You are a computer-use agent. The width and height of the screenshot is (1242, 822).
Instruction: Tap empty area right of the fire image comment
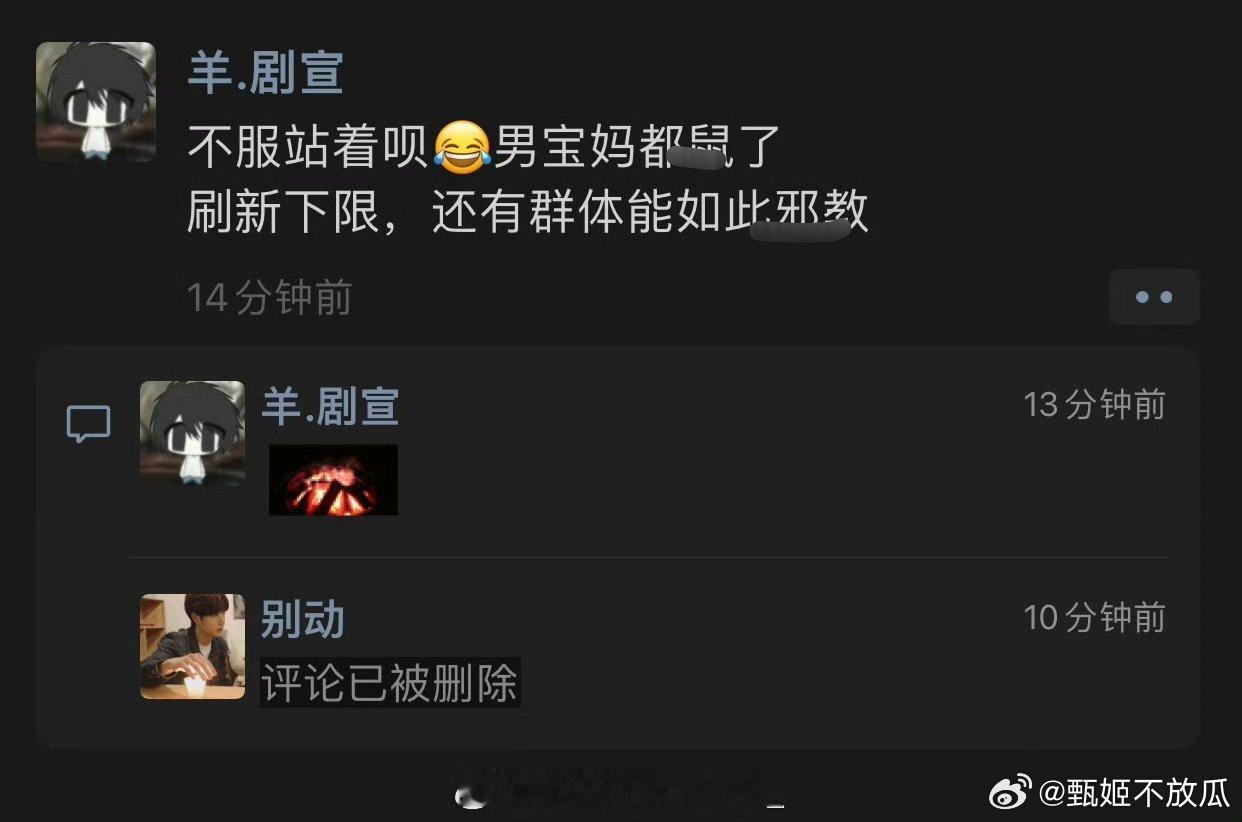click(780, 480)
